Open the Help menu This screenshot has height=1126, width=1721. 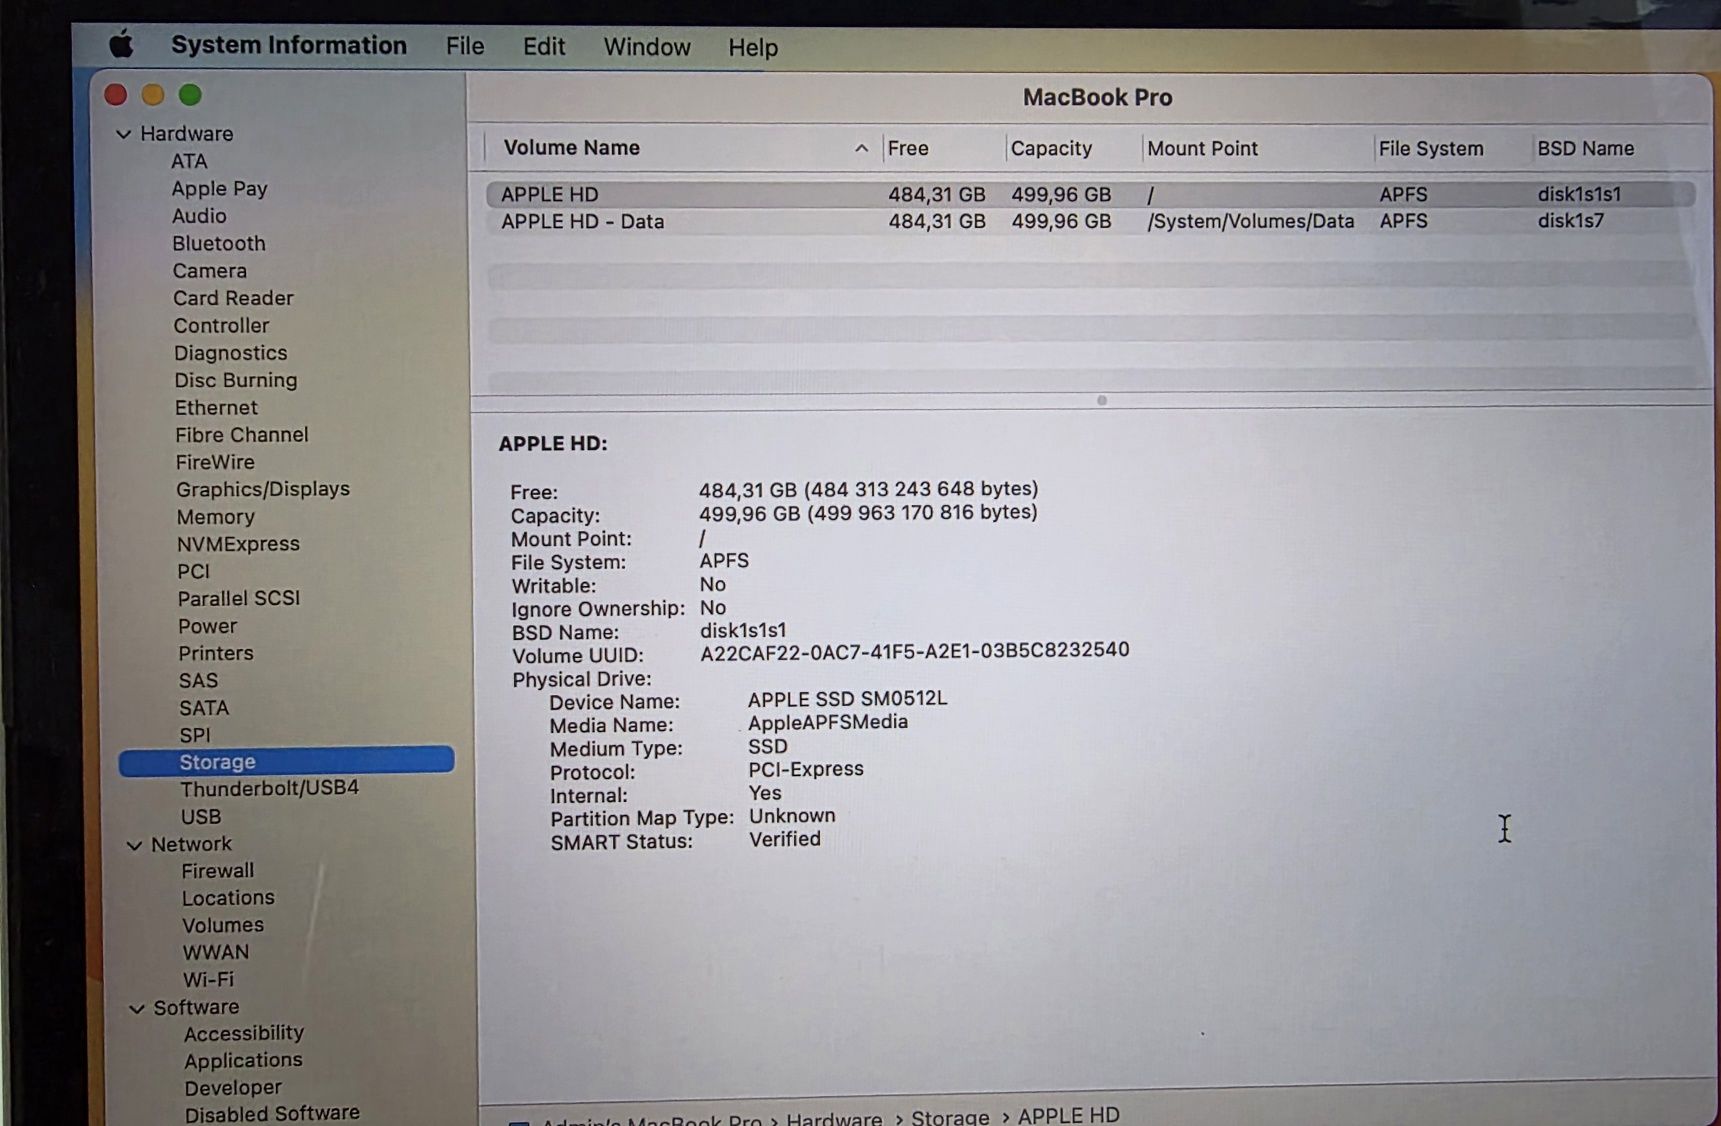753,48
